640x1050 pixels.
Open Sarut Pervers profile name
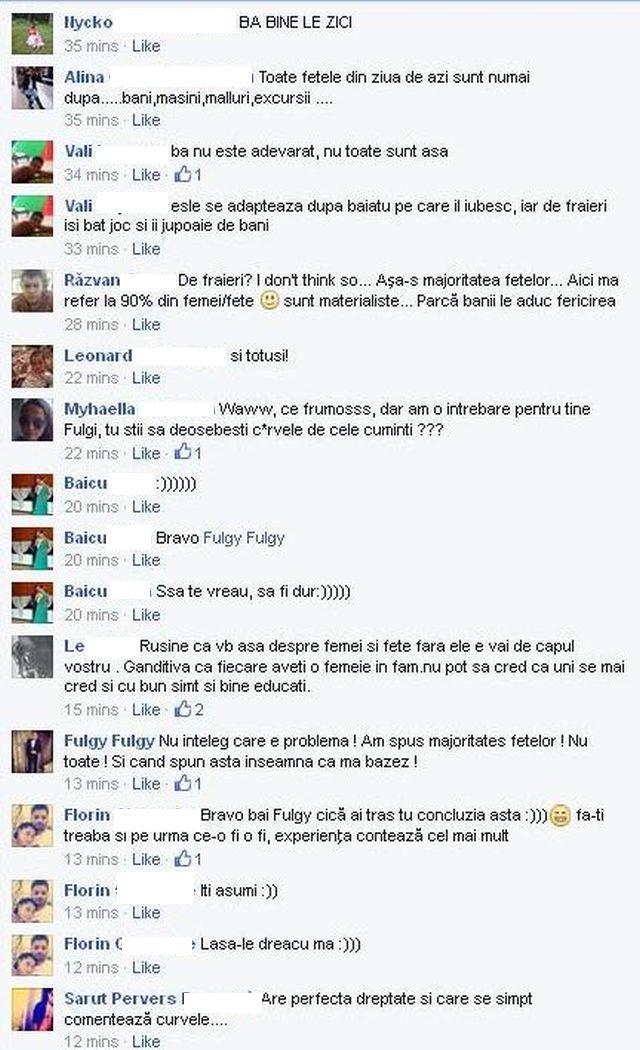coord(120,998)
